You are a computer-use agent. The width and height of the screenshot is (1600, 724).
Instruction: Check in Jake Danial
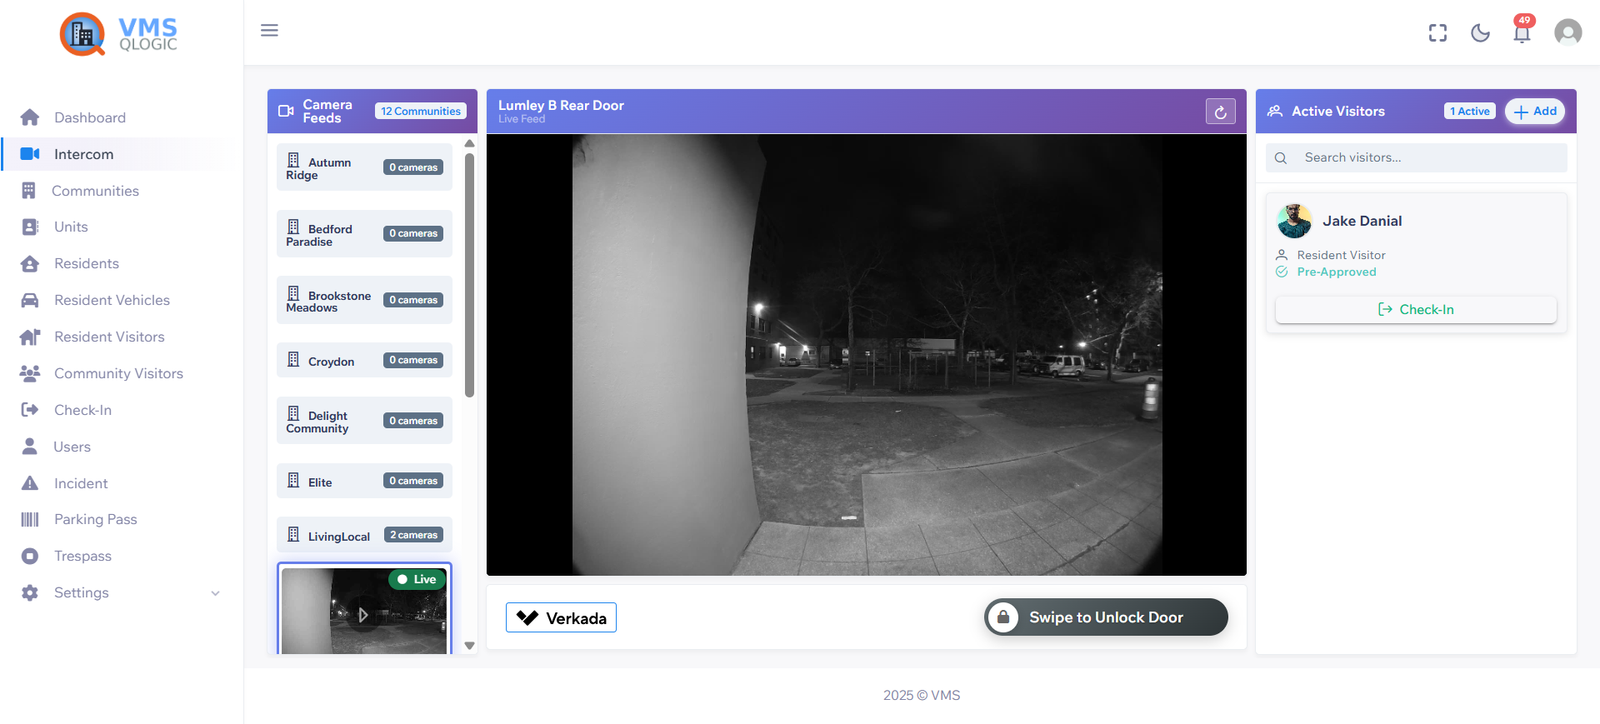(x=1415, y=310)
